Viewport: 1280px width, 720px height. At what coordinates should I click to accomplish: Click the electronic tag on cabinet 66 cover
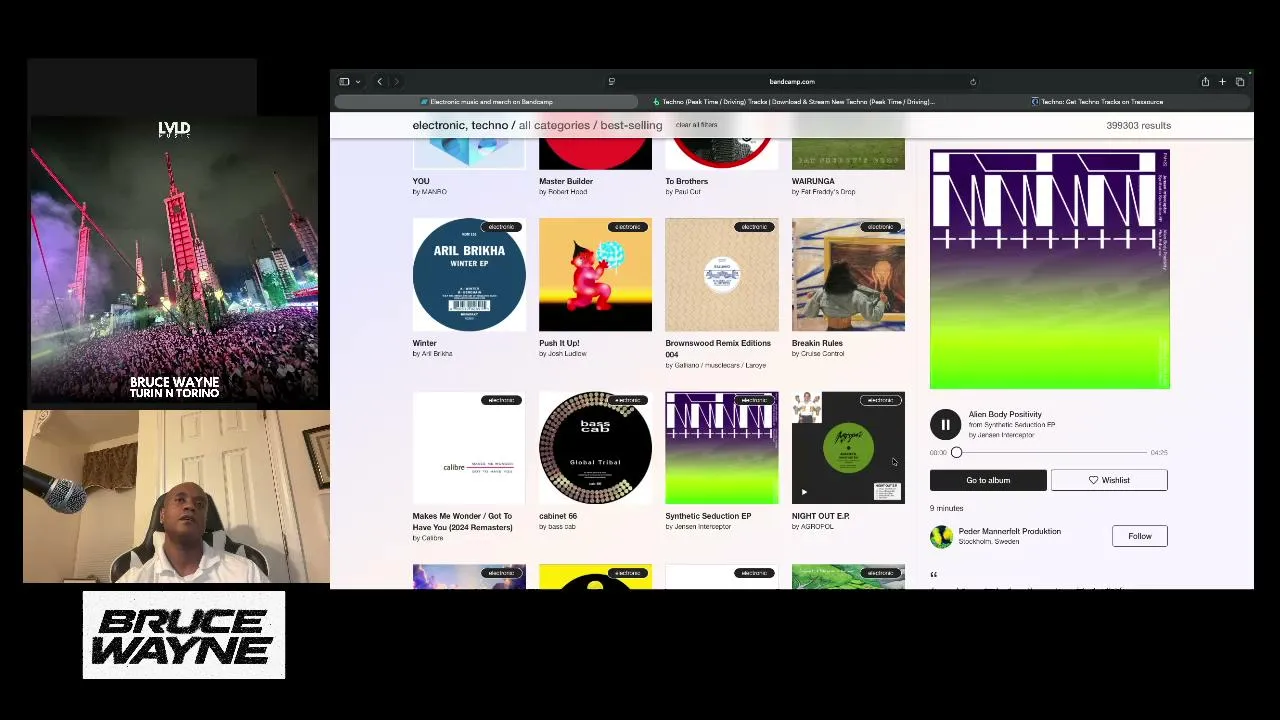coord(627,400)
